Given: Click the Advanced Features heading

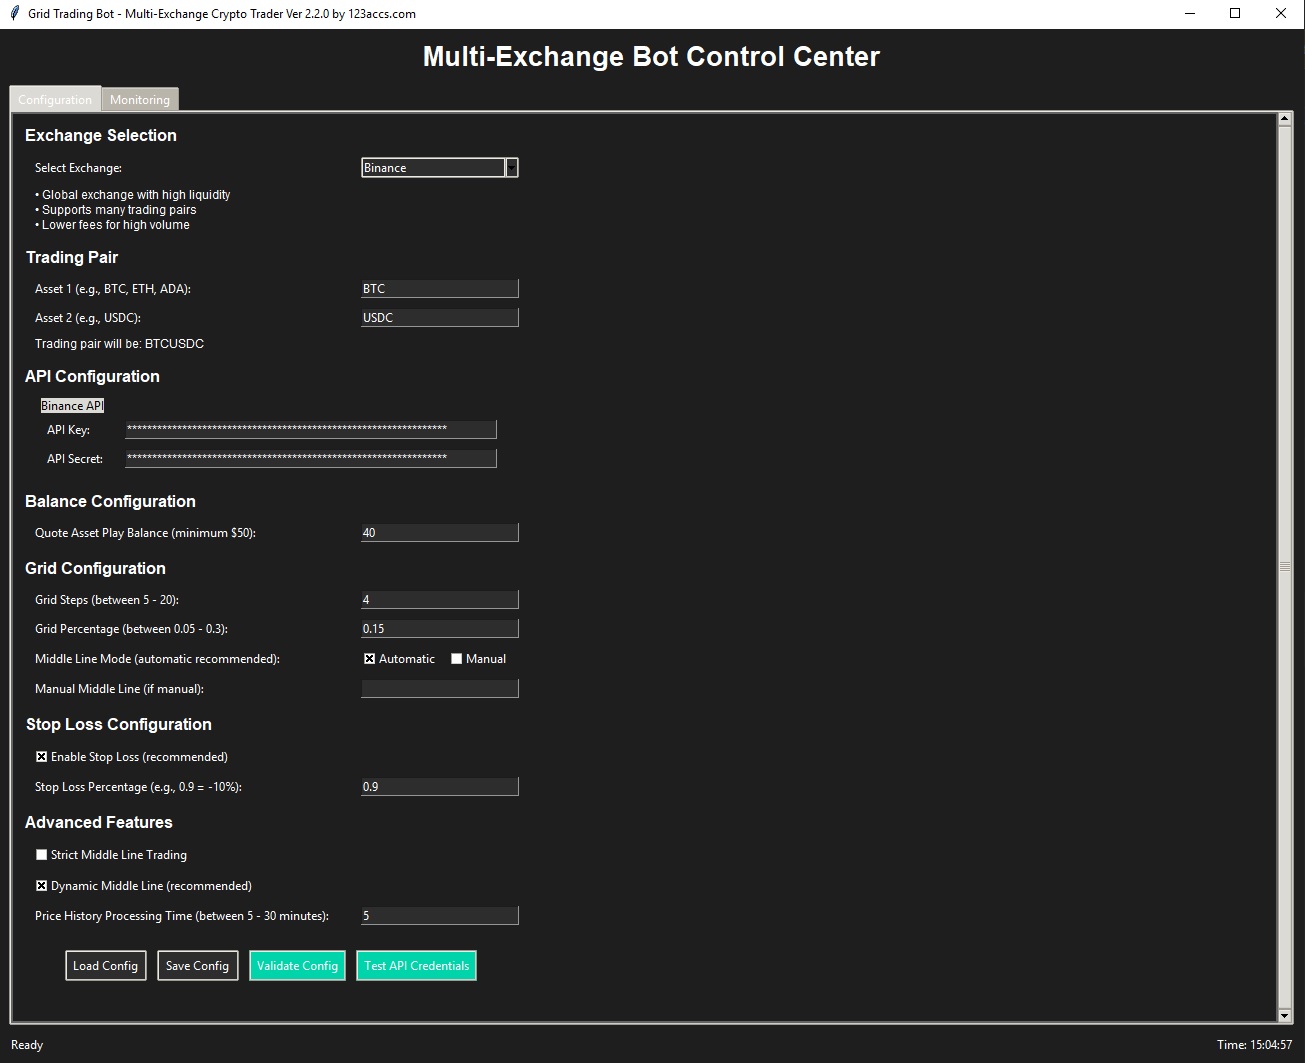Looking at the screenshot, I should [x=99, y=823].
